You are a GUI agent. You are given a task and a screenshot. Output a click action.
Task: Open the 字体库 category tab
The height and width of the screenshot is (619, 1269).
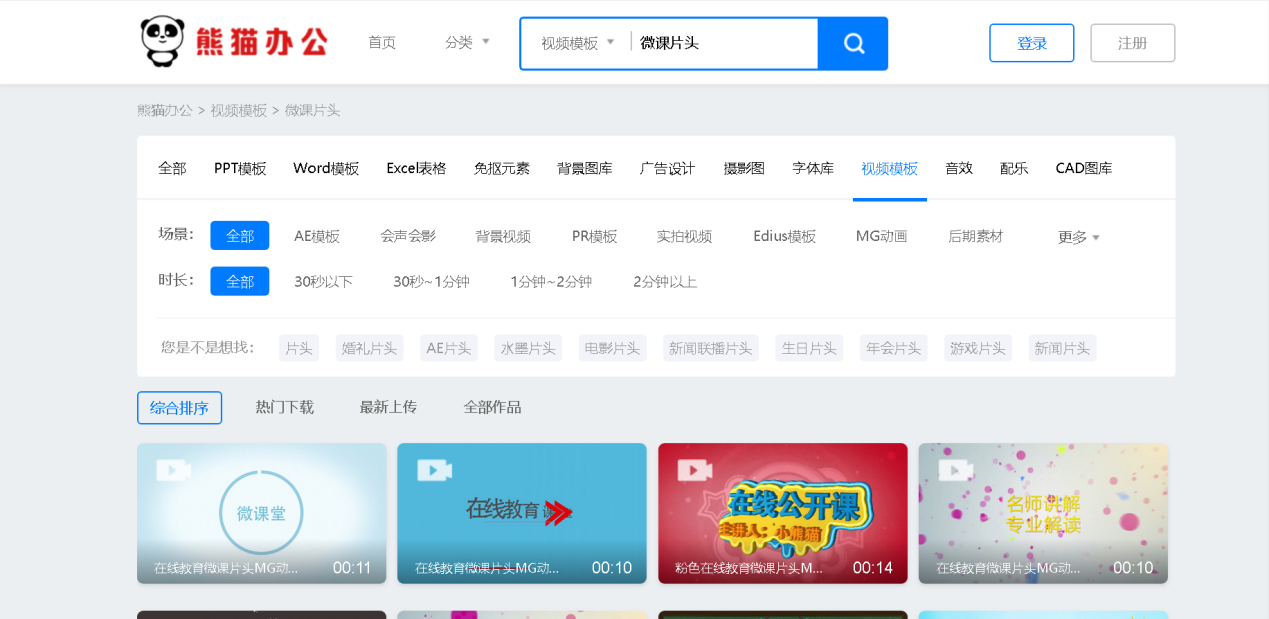click(x=813, y=168)
